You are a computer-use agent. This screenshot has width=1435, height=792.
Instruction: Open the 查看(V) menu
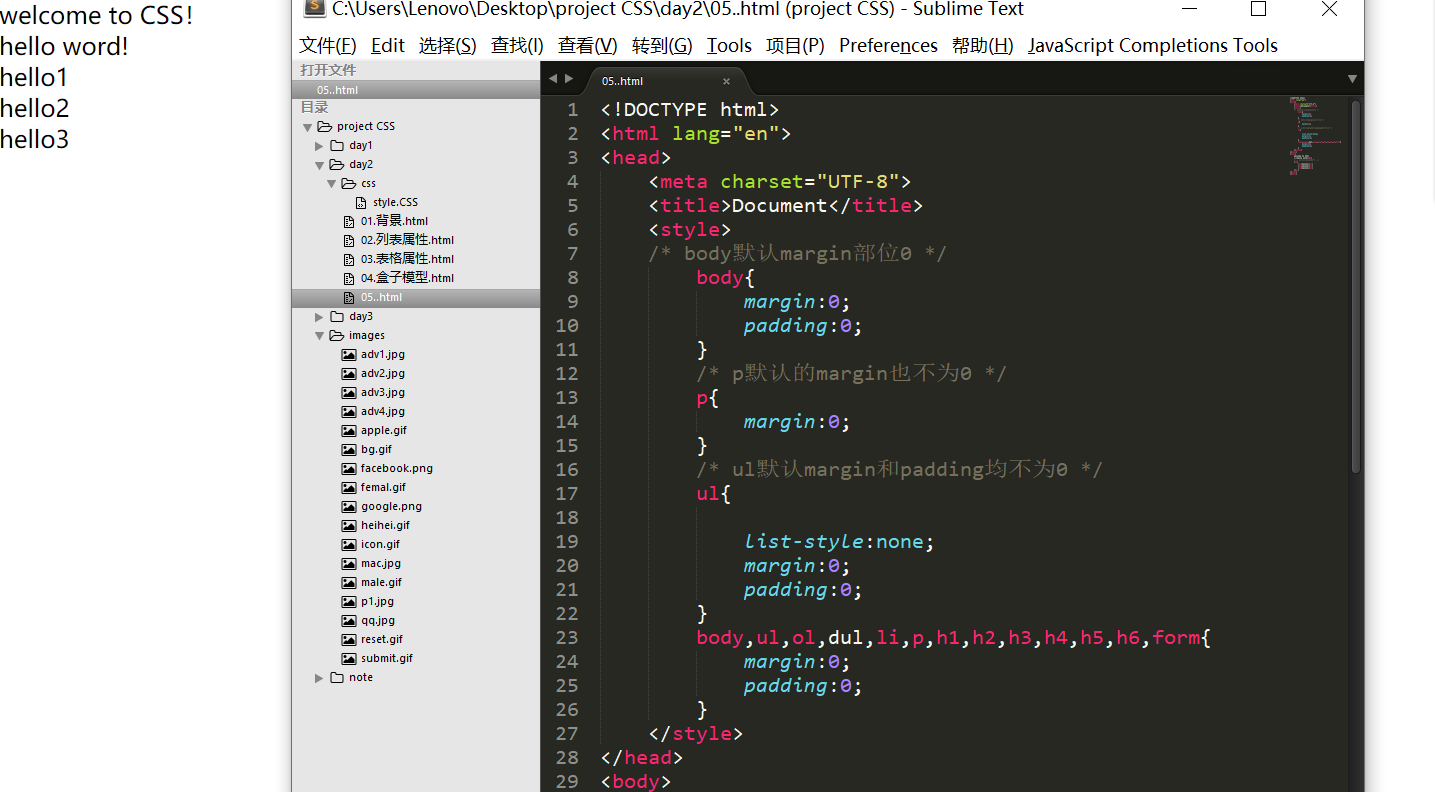[x=588, y=46]
